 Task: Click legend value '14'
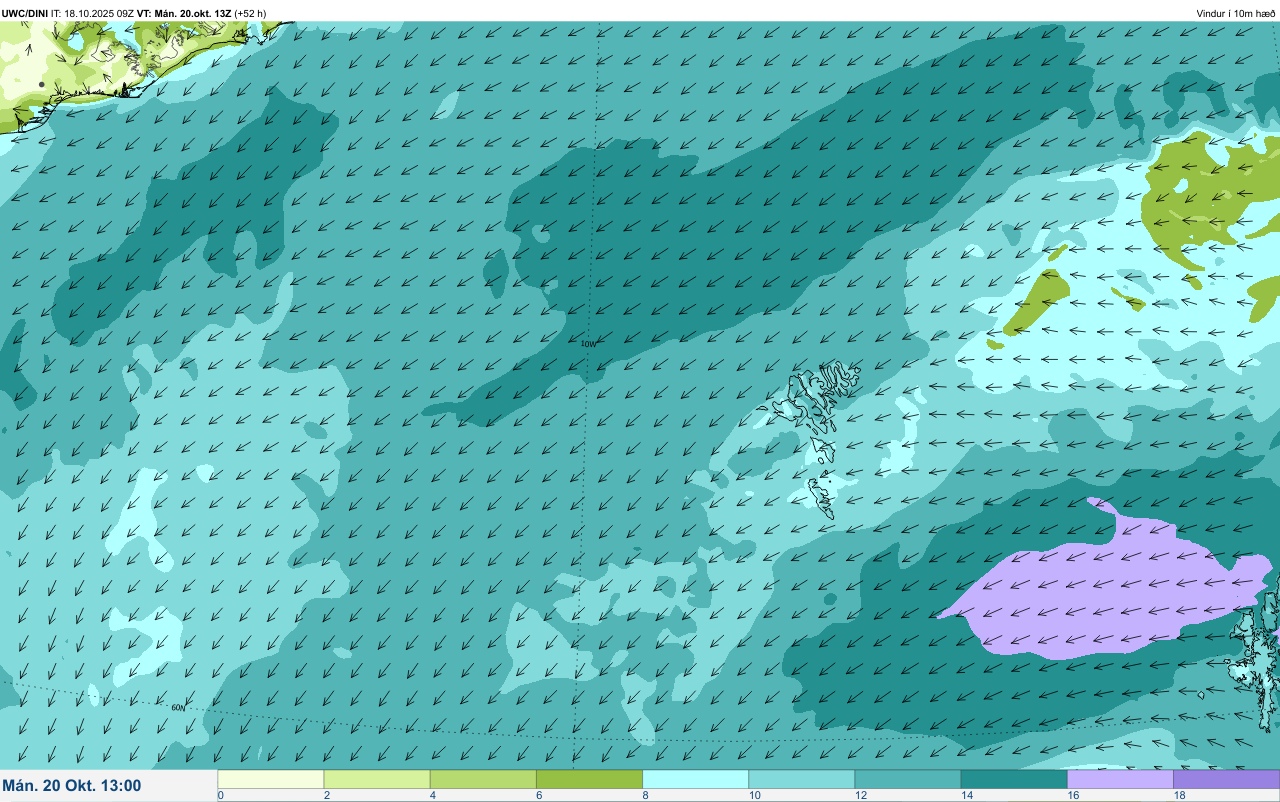tap(966, 796)
